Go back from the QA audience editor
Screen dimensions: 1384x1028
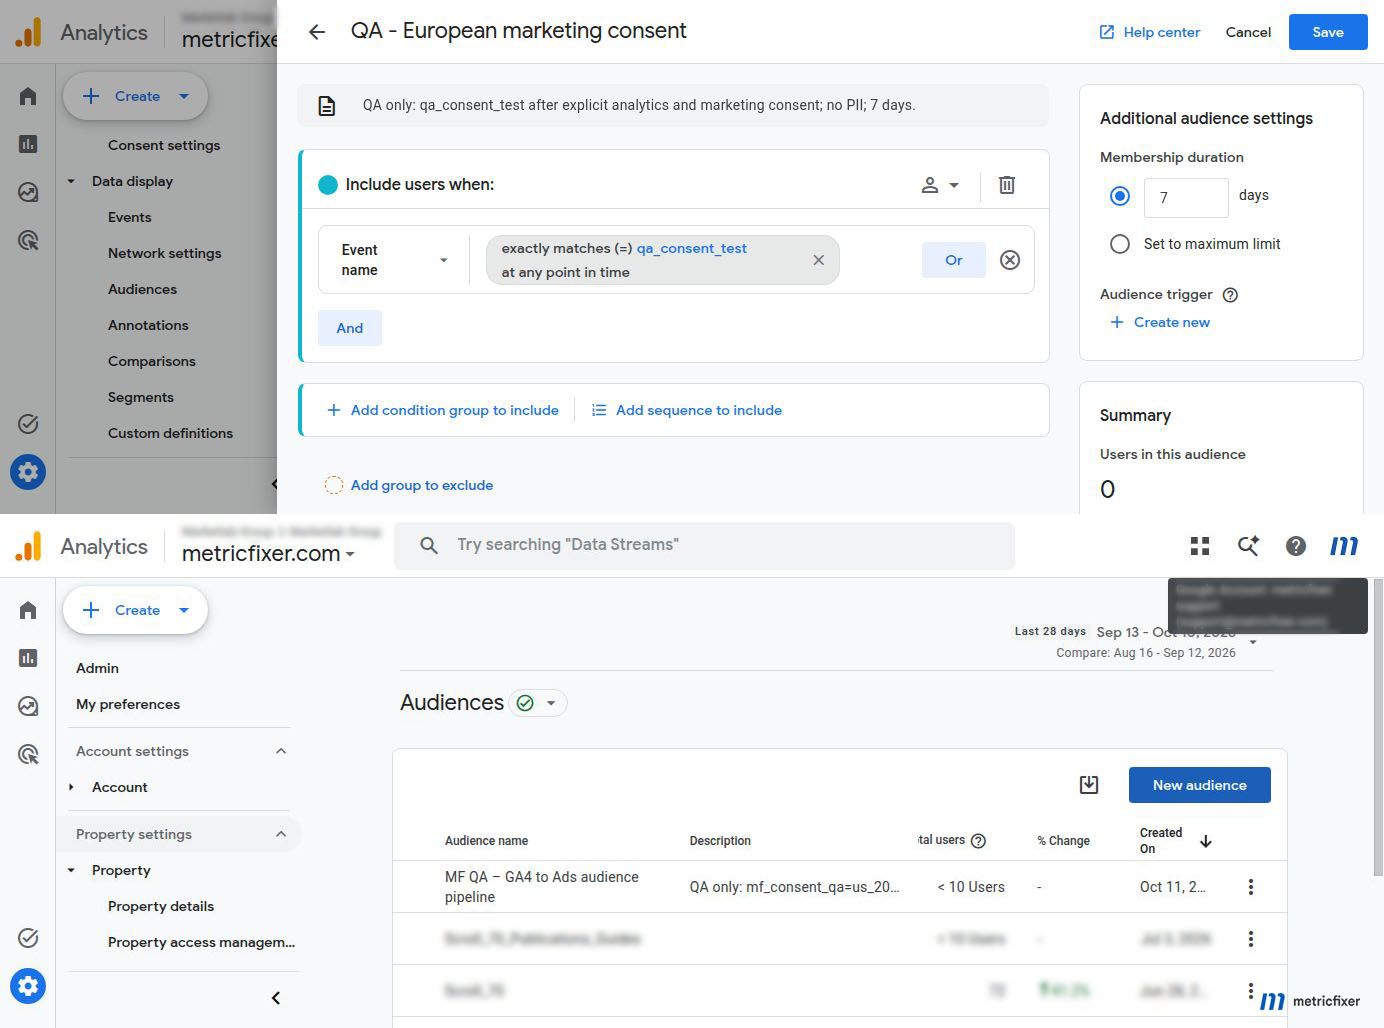[x=317, y=32]
